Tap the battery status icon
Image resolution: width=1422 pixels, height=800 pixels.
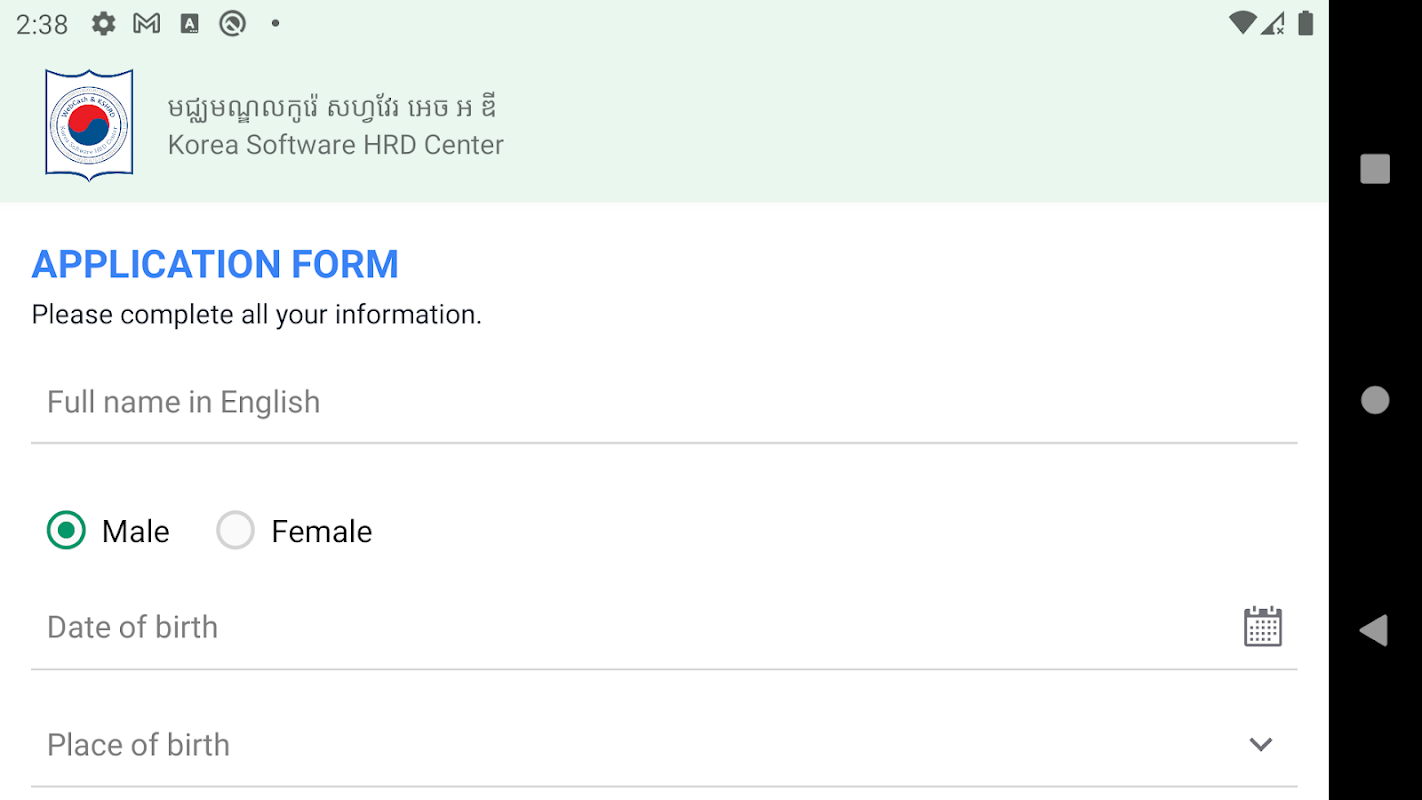1305,23
